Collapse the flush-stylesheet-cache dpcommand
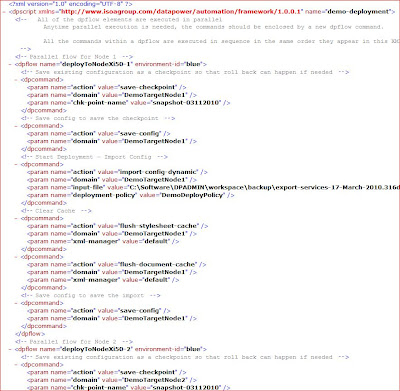This screenshot has height=391, width=400. click(16, 218)
